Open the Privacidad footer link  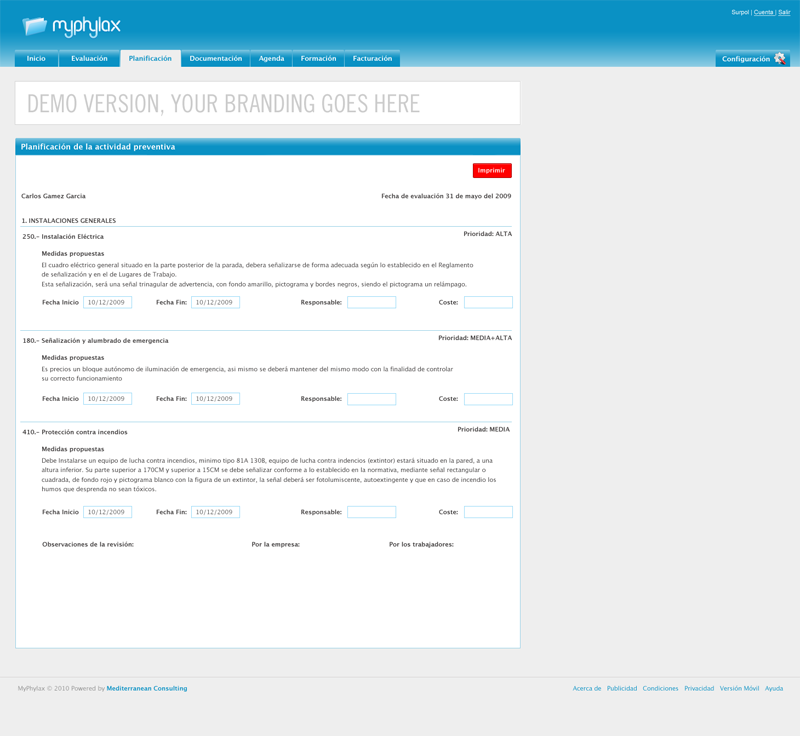coord(699,688)
